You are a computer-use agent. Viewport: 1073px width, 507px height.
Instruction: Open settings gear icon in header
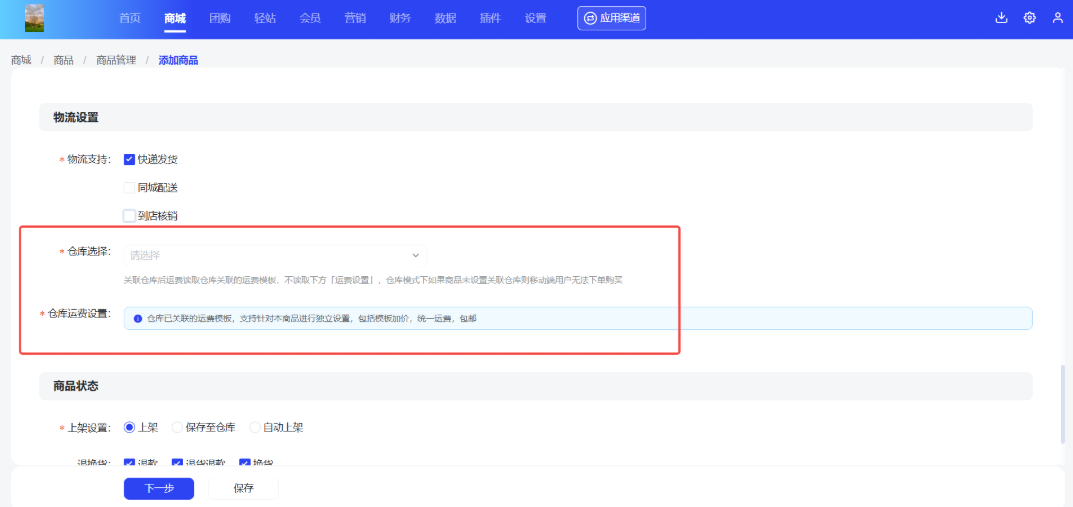pos(1029,18)
